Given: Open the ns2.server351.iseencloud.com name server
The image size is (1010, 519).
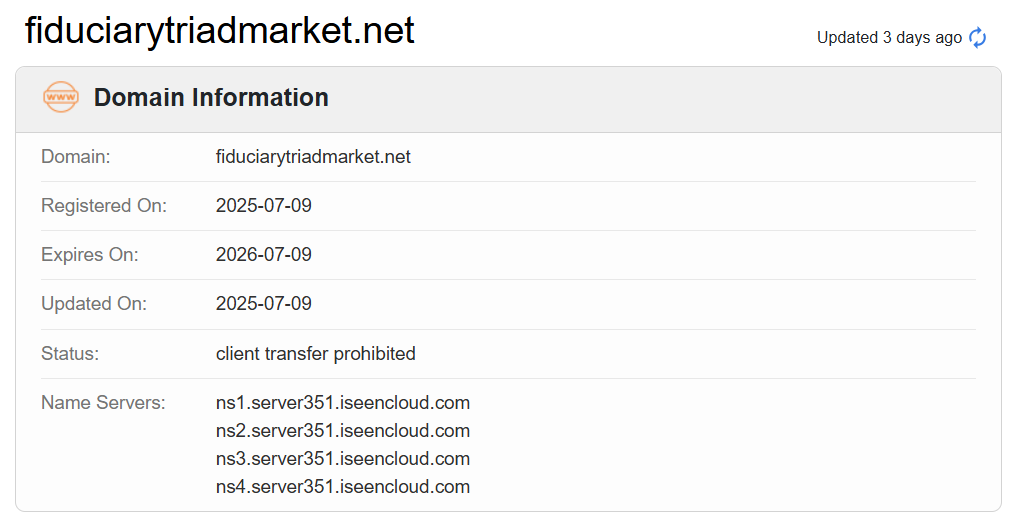Looking at the screenshot, I should tap(343, 431).
